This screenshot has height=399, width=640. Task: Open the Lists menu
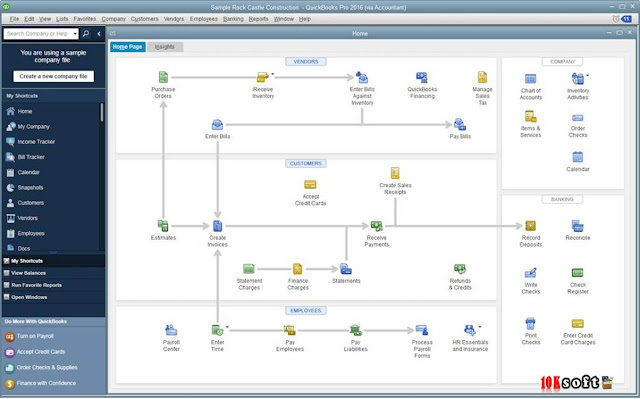point(62,19)
